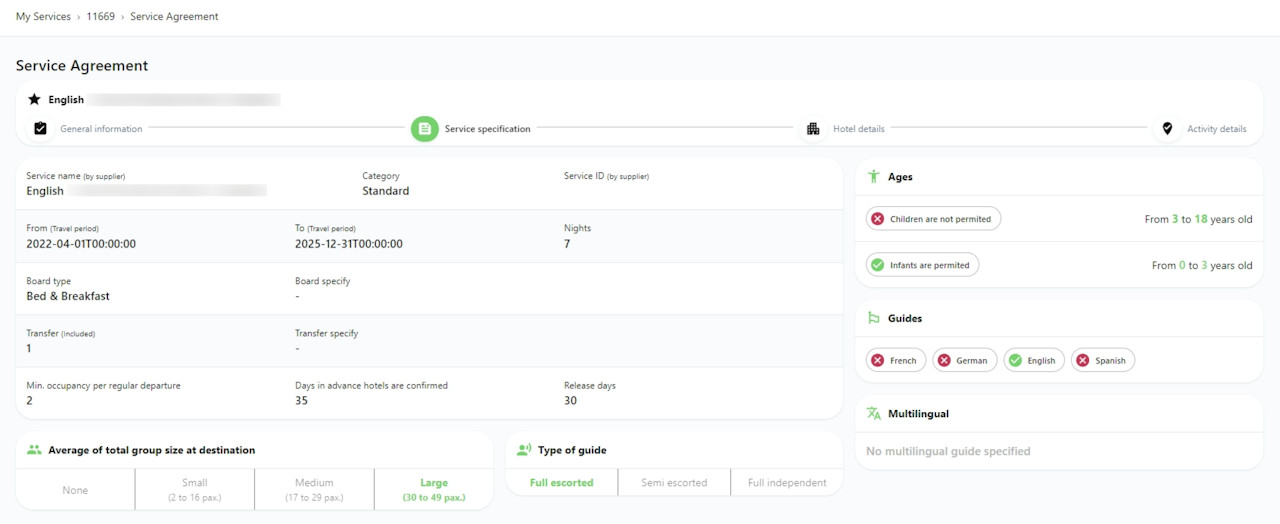Image resolution: width=1280 pixels, height=524 pixels.
Task: Open breadcrumb link 11669
Action: pos(100,17)
